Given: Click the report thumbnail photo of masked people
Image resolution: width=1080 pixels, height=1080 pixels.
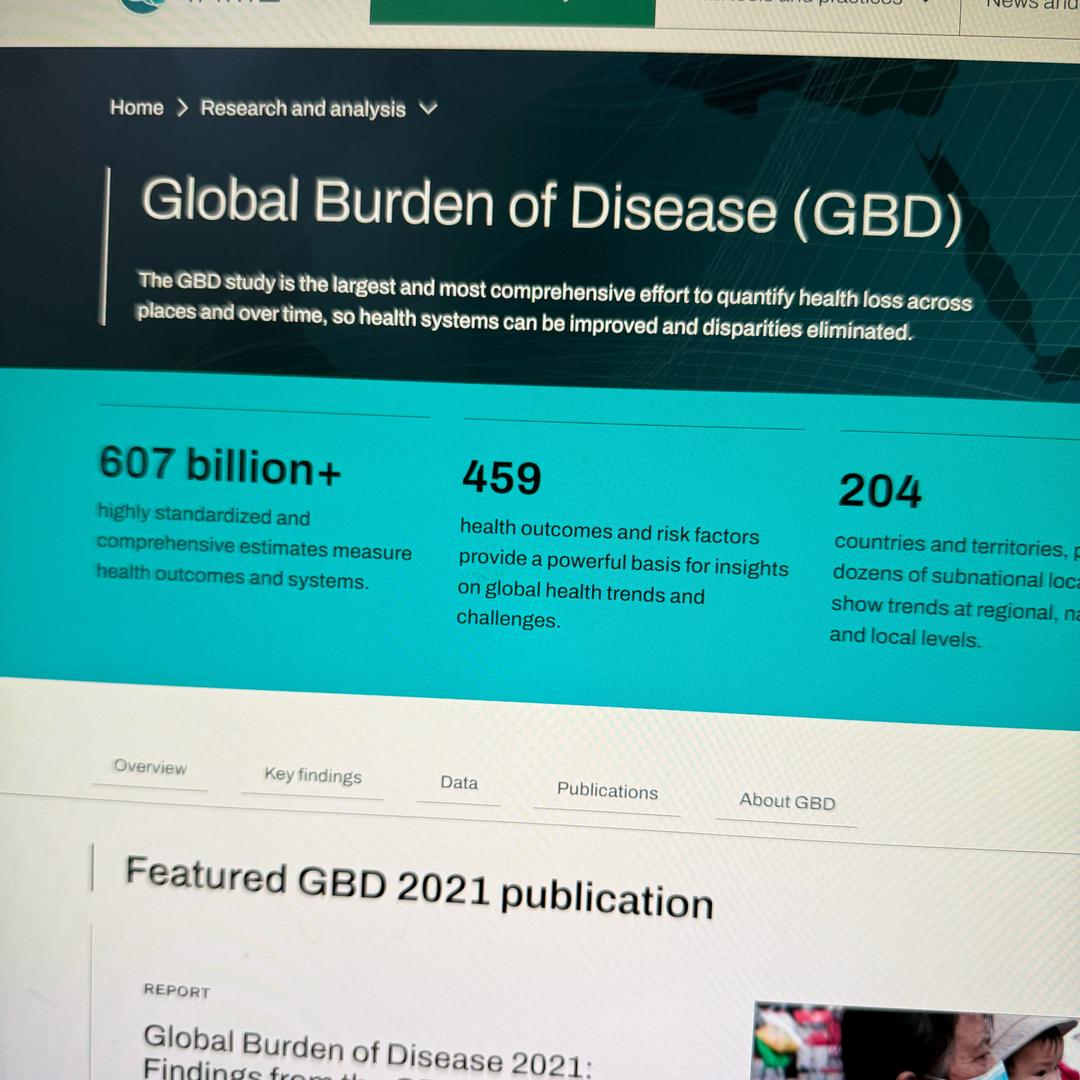Looking at the screenshot, I should click(915, 1045).
